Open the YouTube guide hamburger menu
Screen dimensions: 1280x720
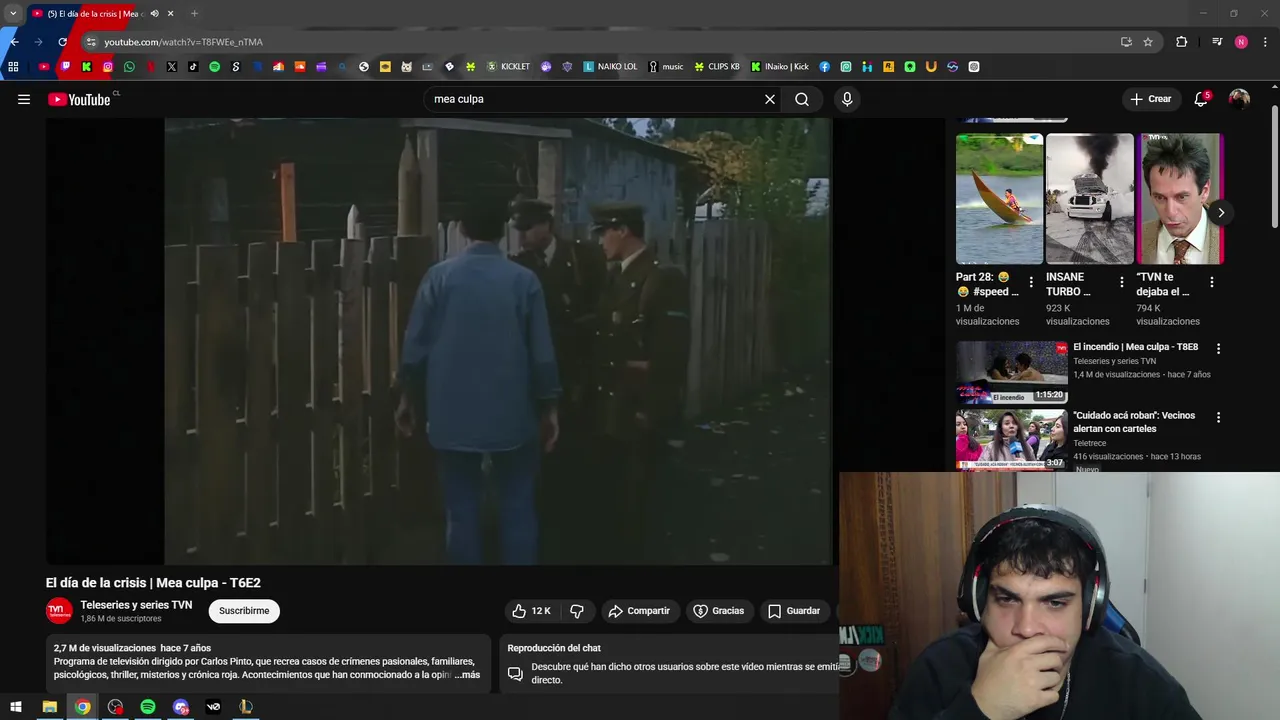[x=24, y=99]
